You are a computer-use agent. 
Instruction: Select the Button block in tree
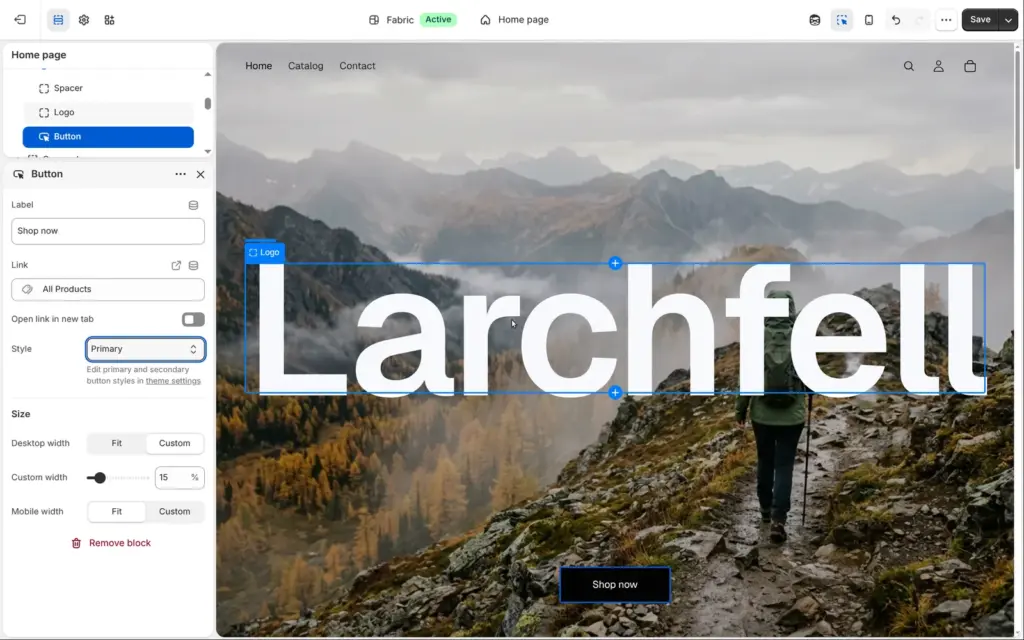click(108, 136)
